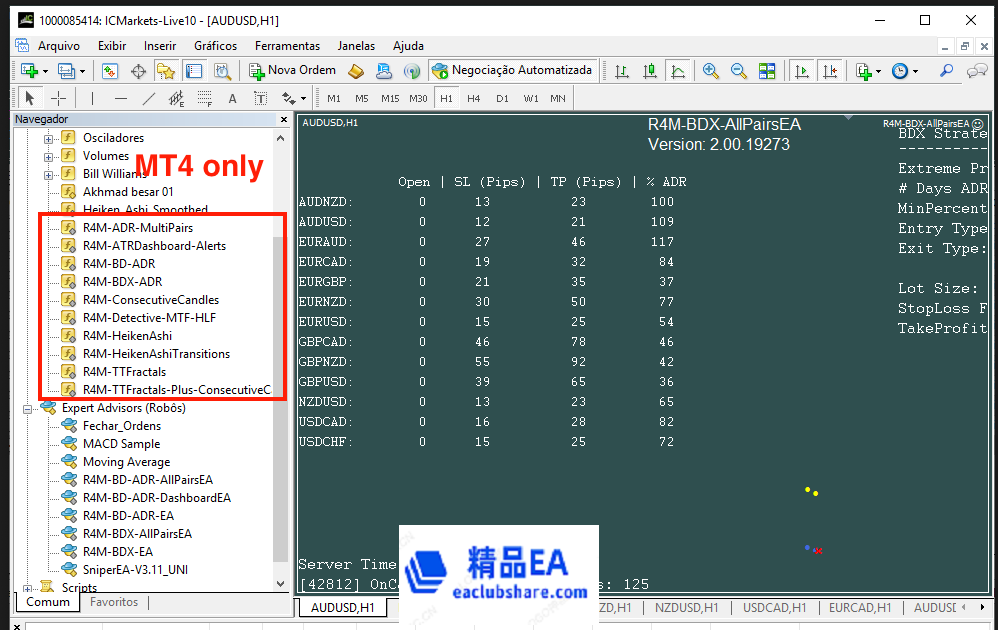Viewport: 998px width, 630px height.
Task: Toggle Chart Shift
Action: pos(830,71)
